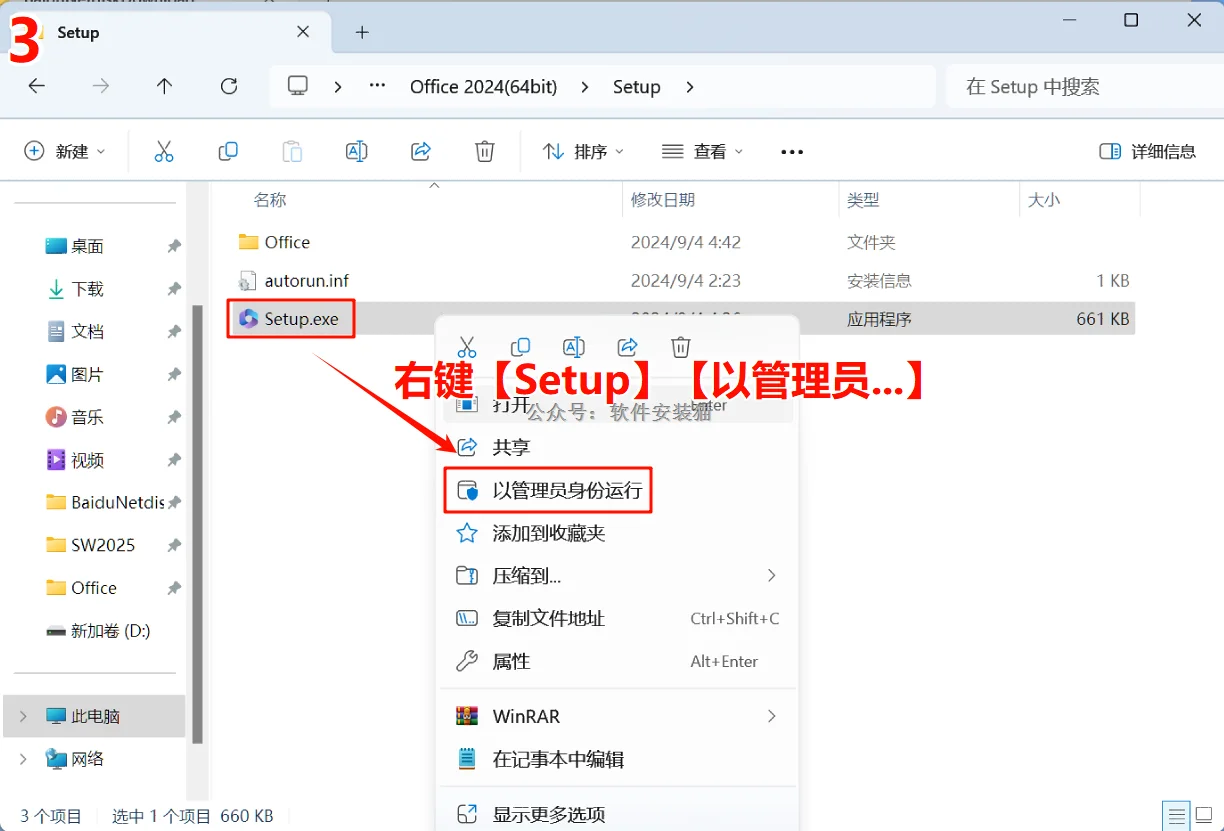This screenshot has width=1224, height=831.
Task: Select the Rename icon in the toolbar
Action: [356, 151]
